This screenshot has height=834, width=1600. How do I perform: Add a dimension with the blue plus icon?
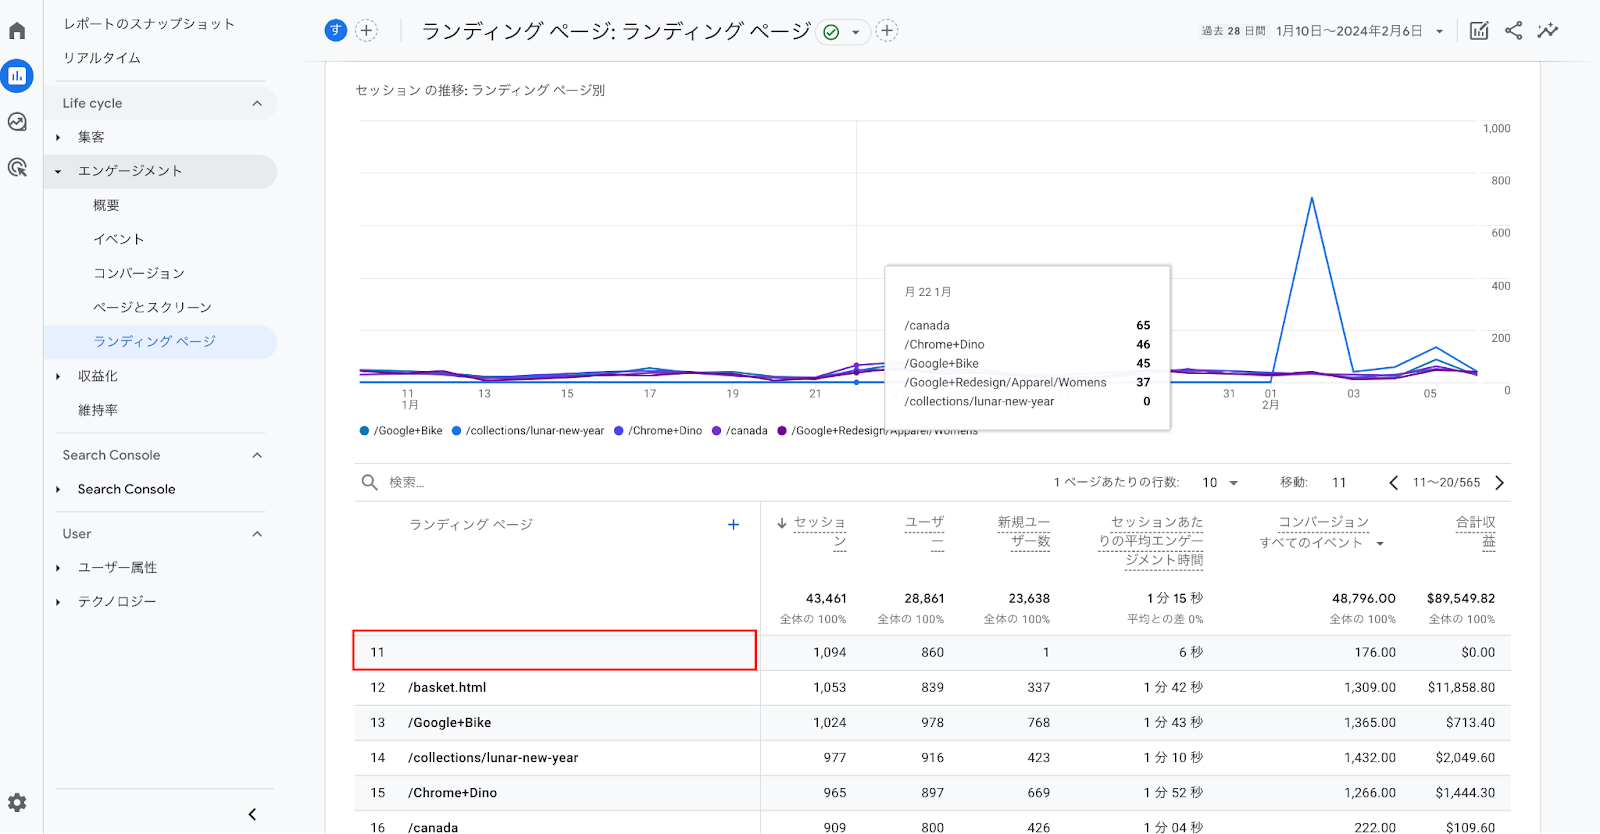[x=733, y=524]
